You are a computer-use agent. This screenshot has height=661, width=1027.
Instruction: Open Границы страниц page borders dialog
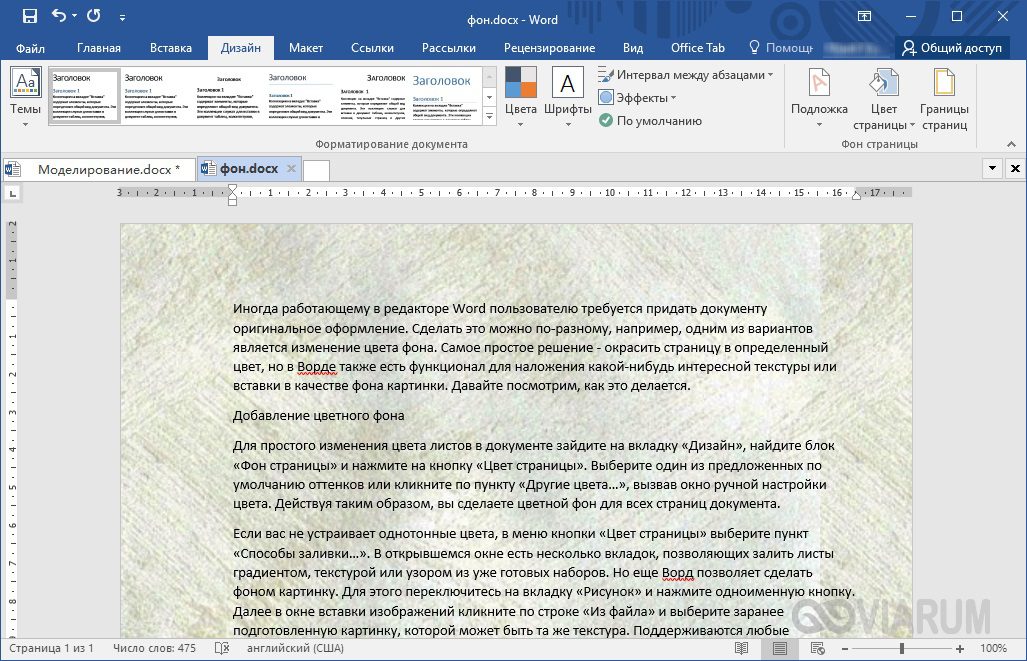[944, 99]
